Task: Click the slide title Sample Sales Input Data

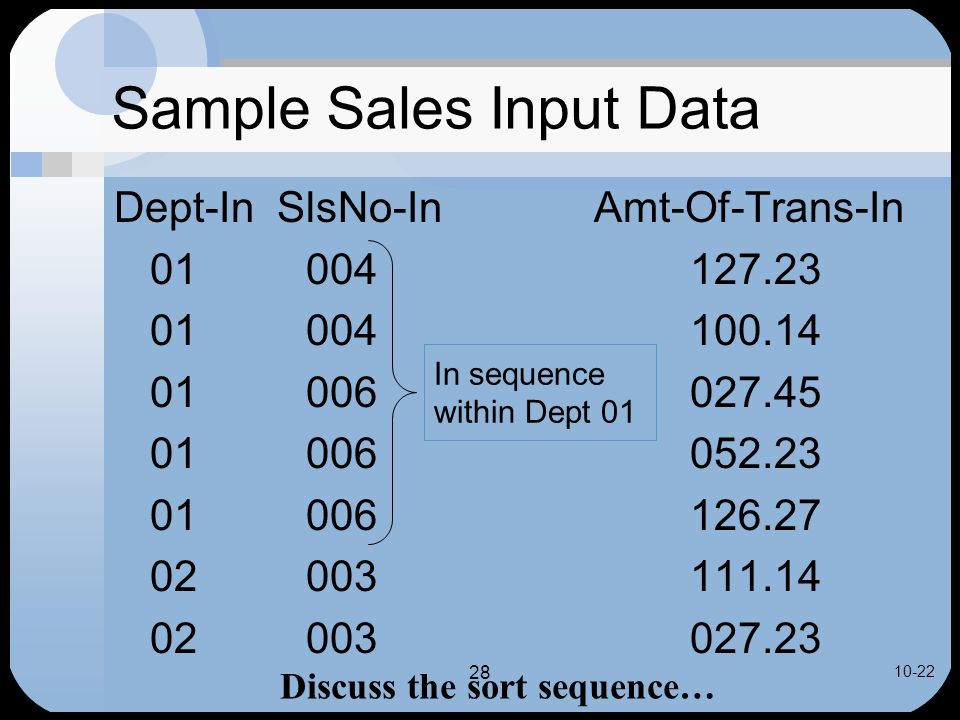Action: (x=435, y=109)
